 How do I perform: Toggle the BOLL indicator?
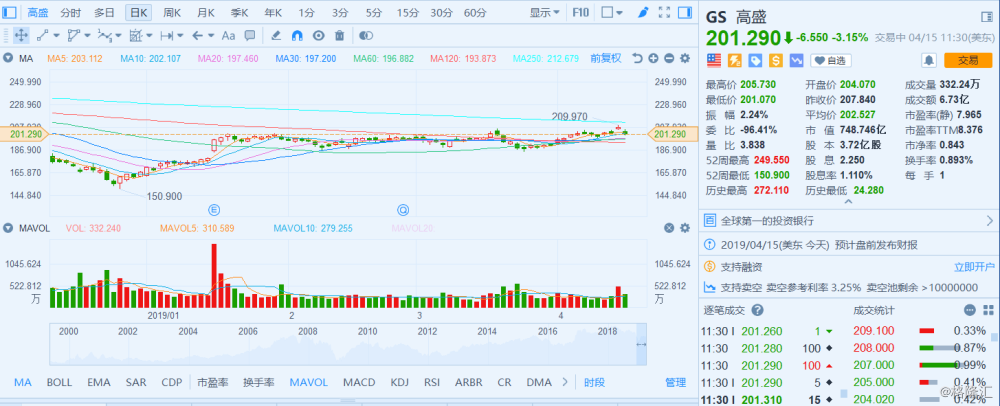pyautogui.click(x=59, y=382)
